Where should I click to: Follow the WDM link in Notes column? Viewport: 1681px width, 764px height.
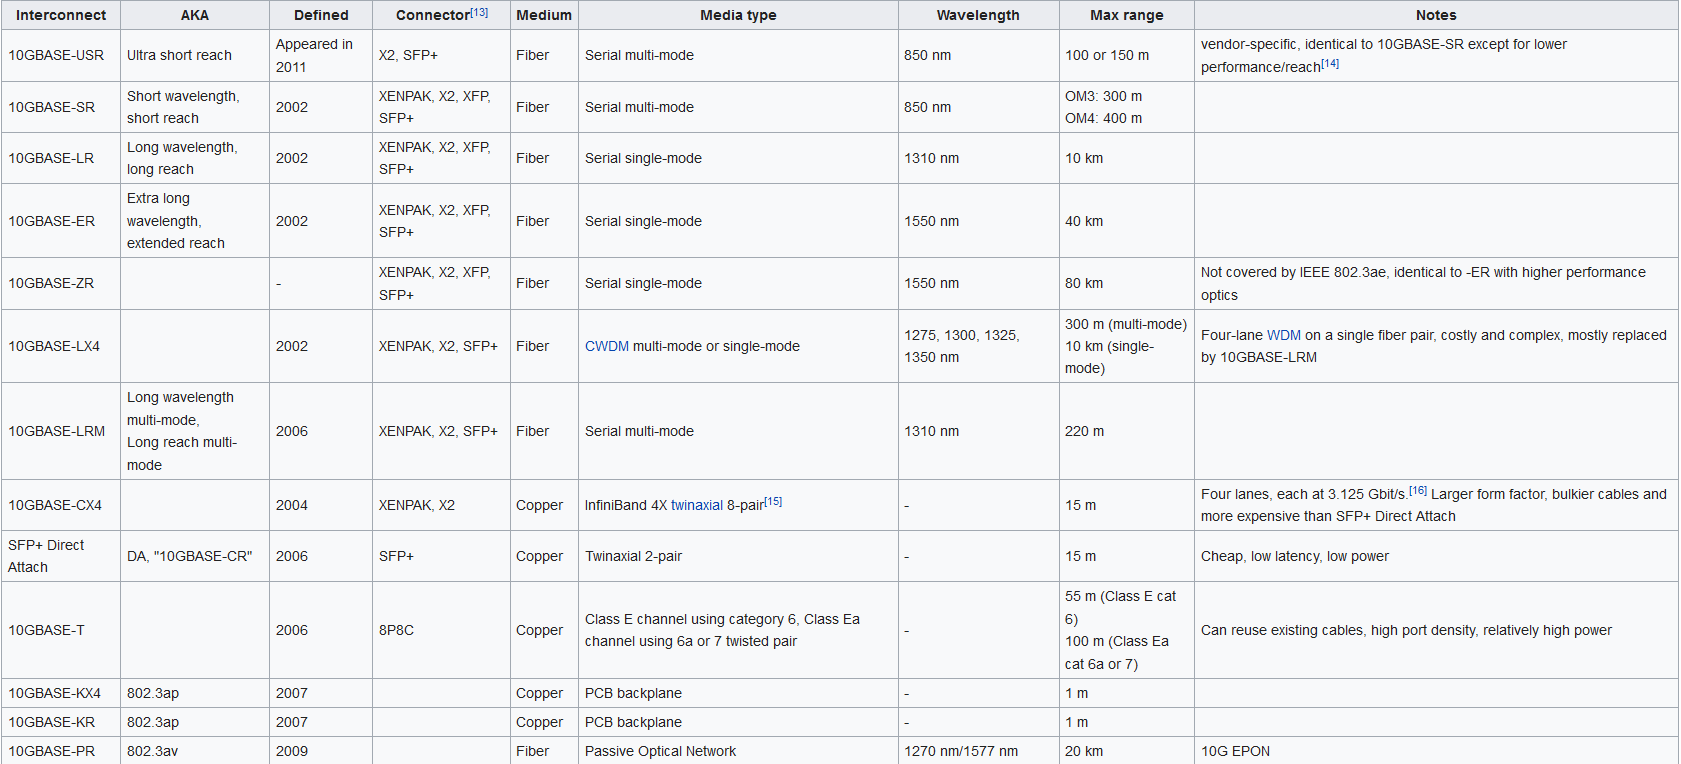tap(1284, 335)
